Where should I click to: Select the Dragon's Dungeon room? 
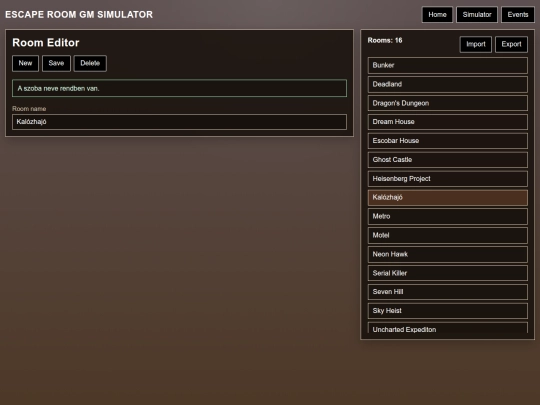click(x=448, y=103)
